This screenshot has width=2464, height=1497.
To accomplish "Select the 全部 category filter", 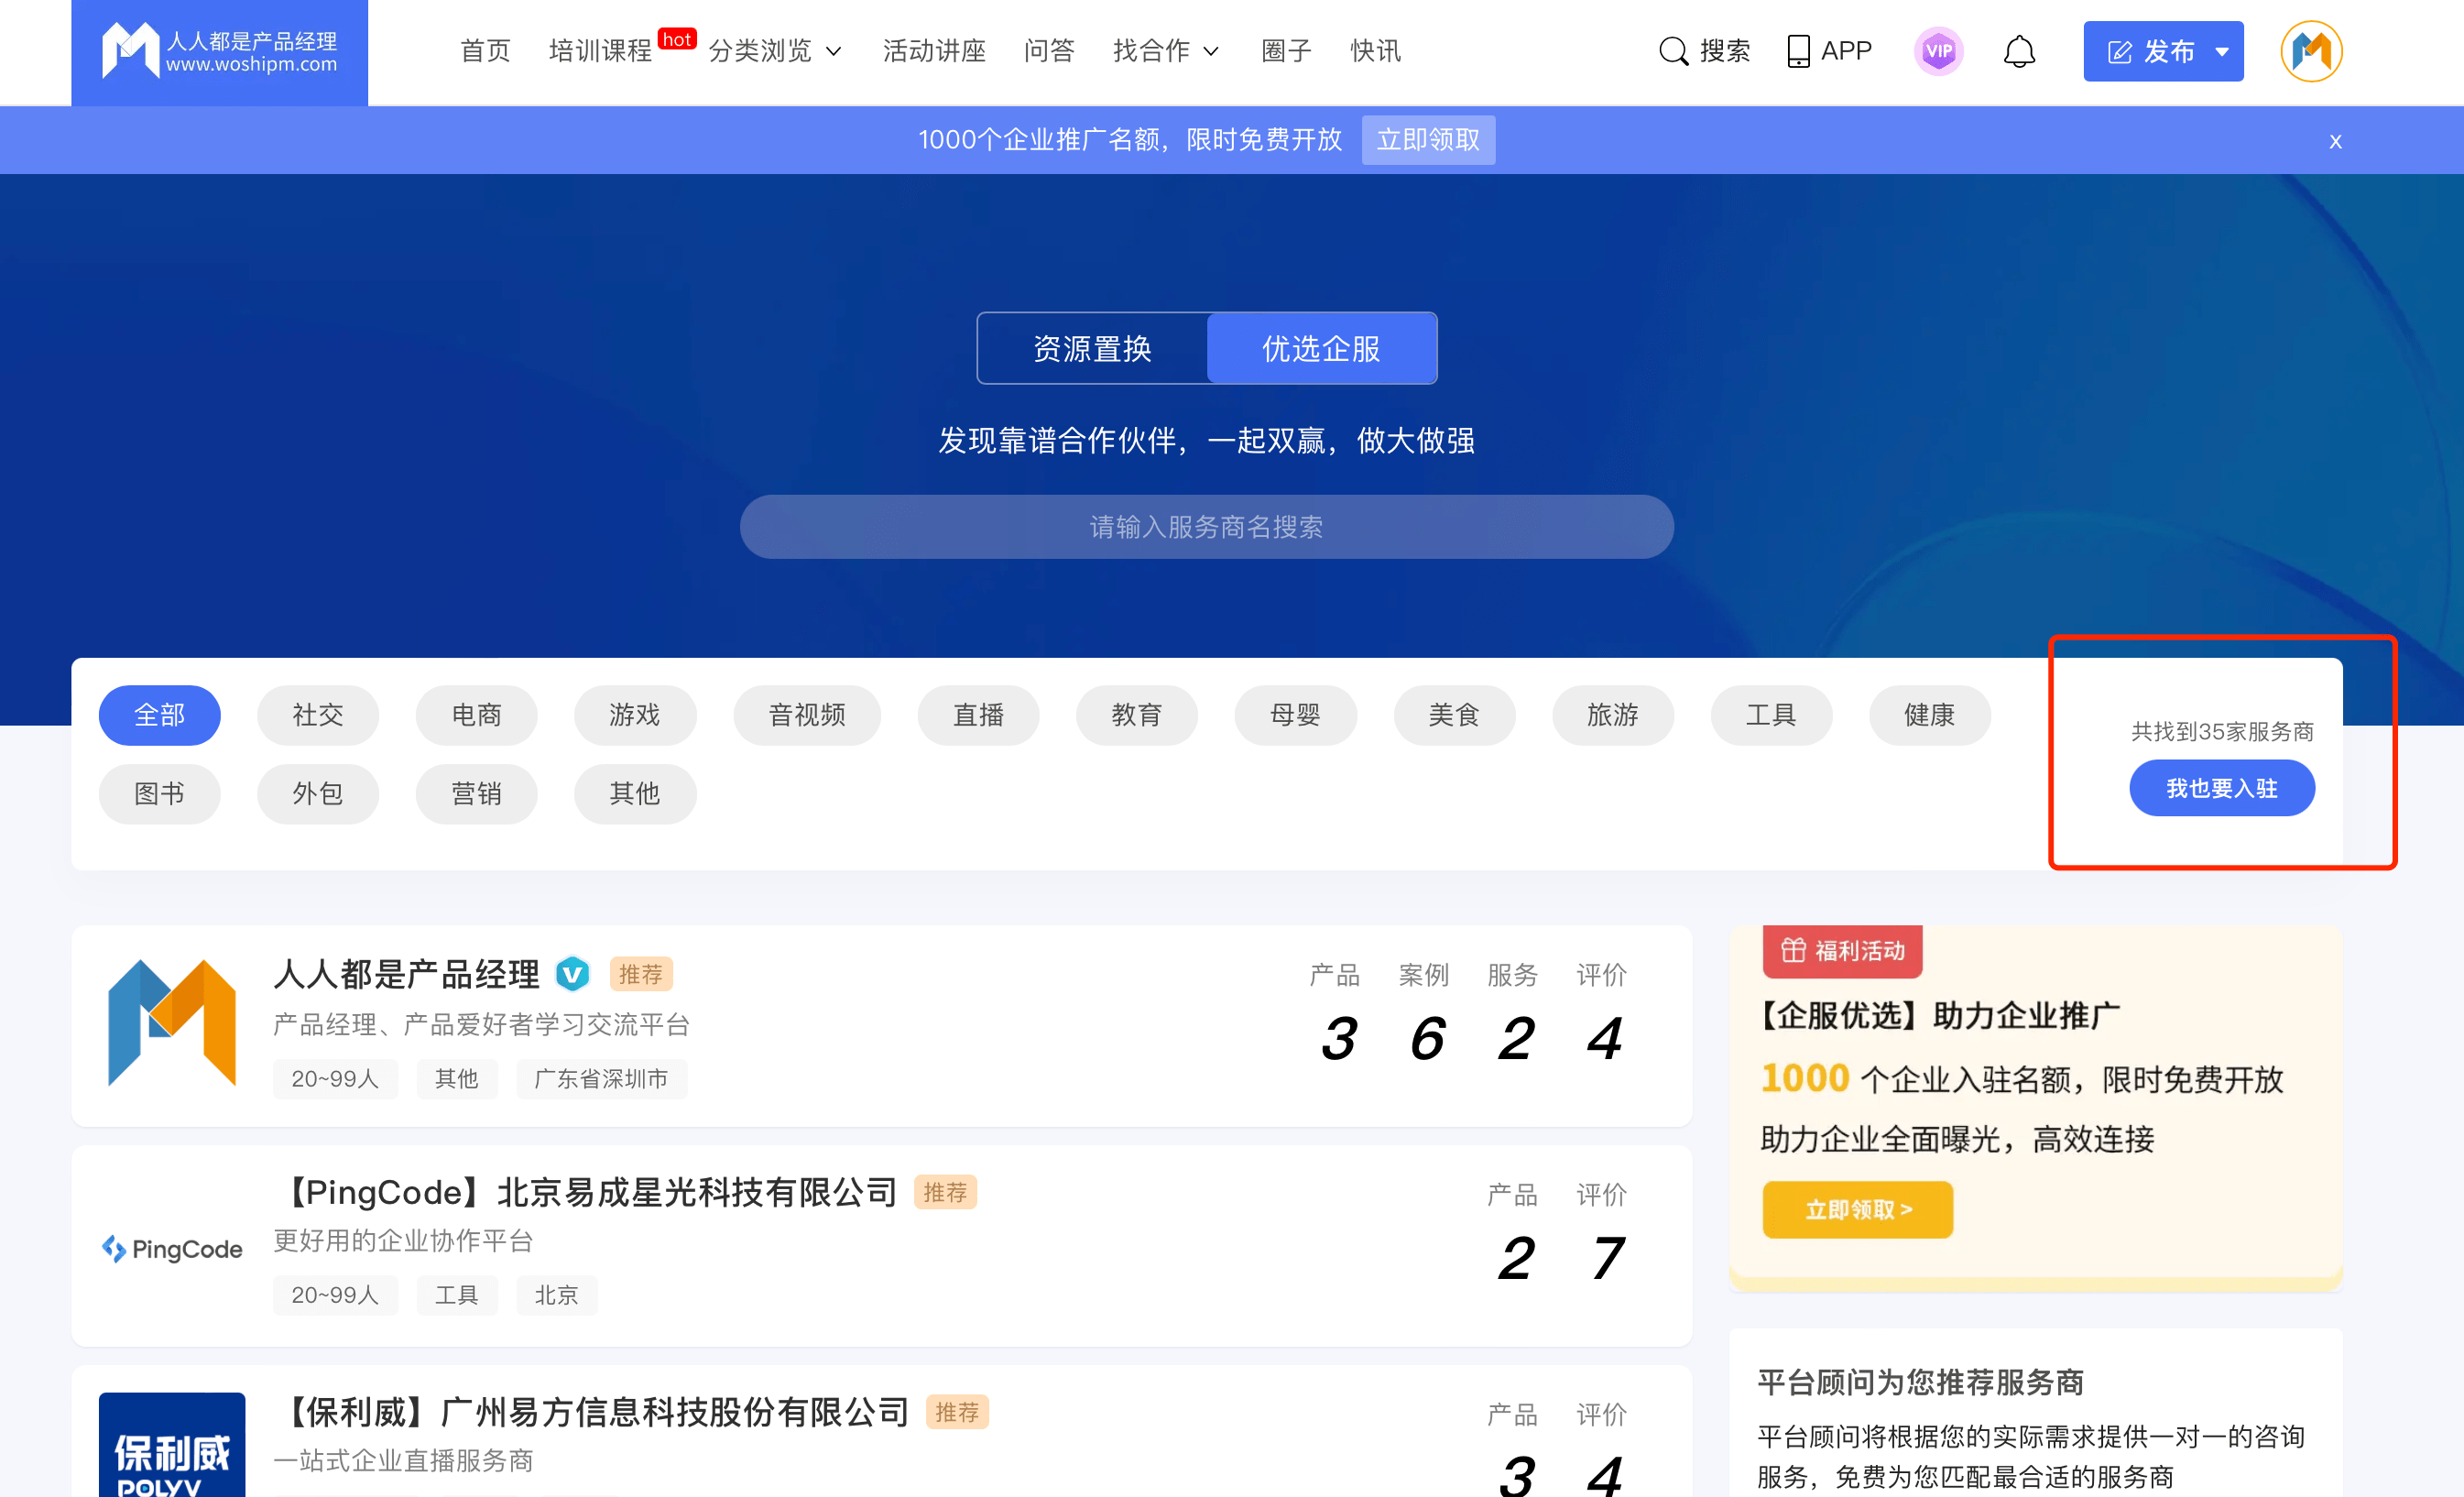I will click(x=159, y=715).
